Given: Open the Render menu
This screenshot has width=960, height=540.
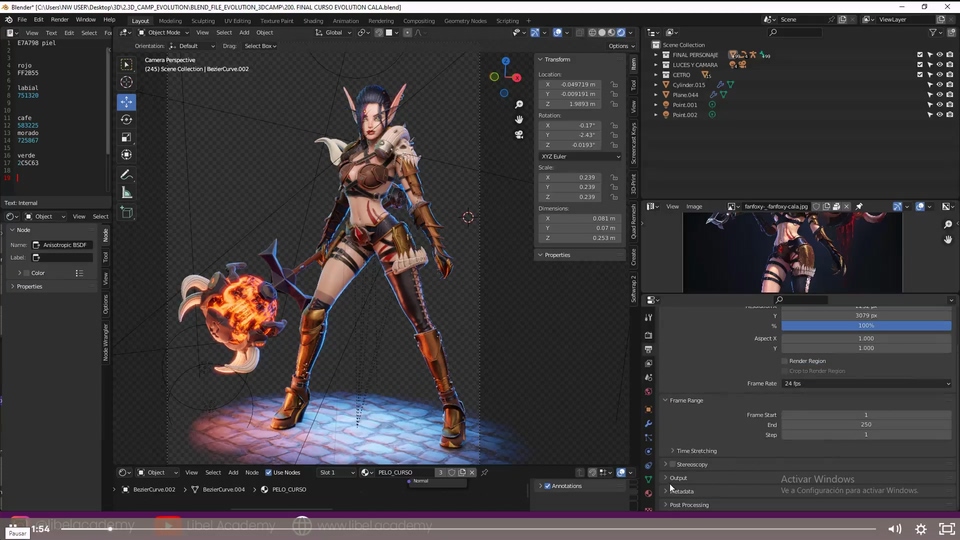Looking at the screenshot, I should (60, 20).
